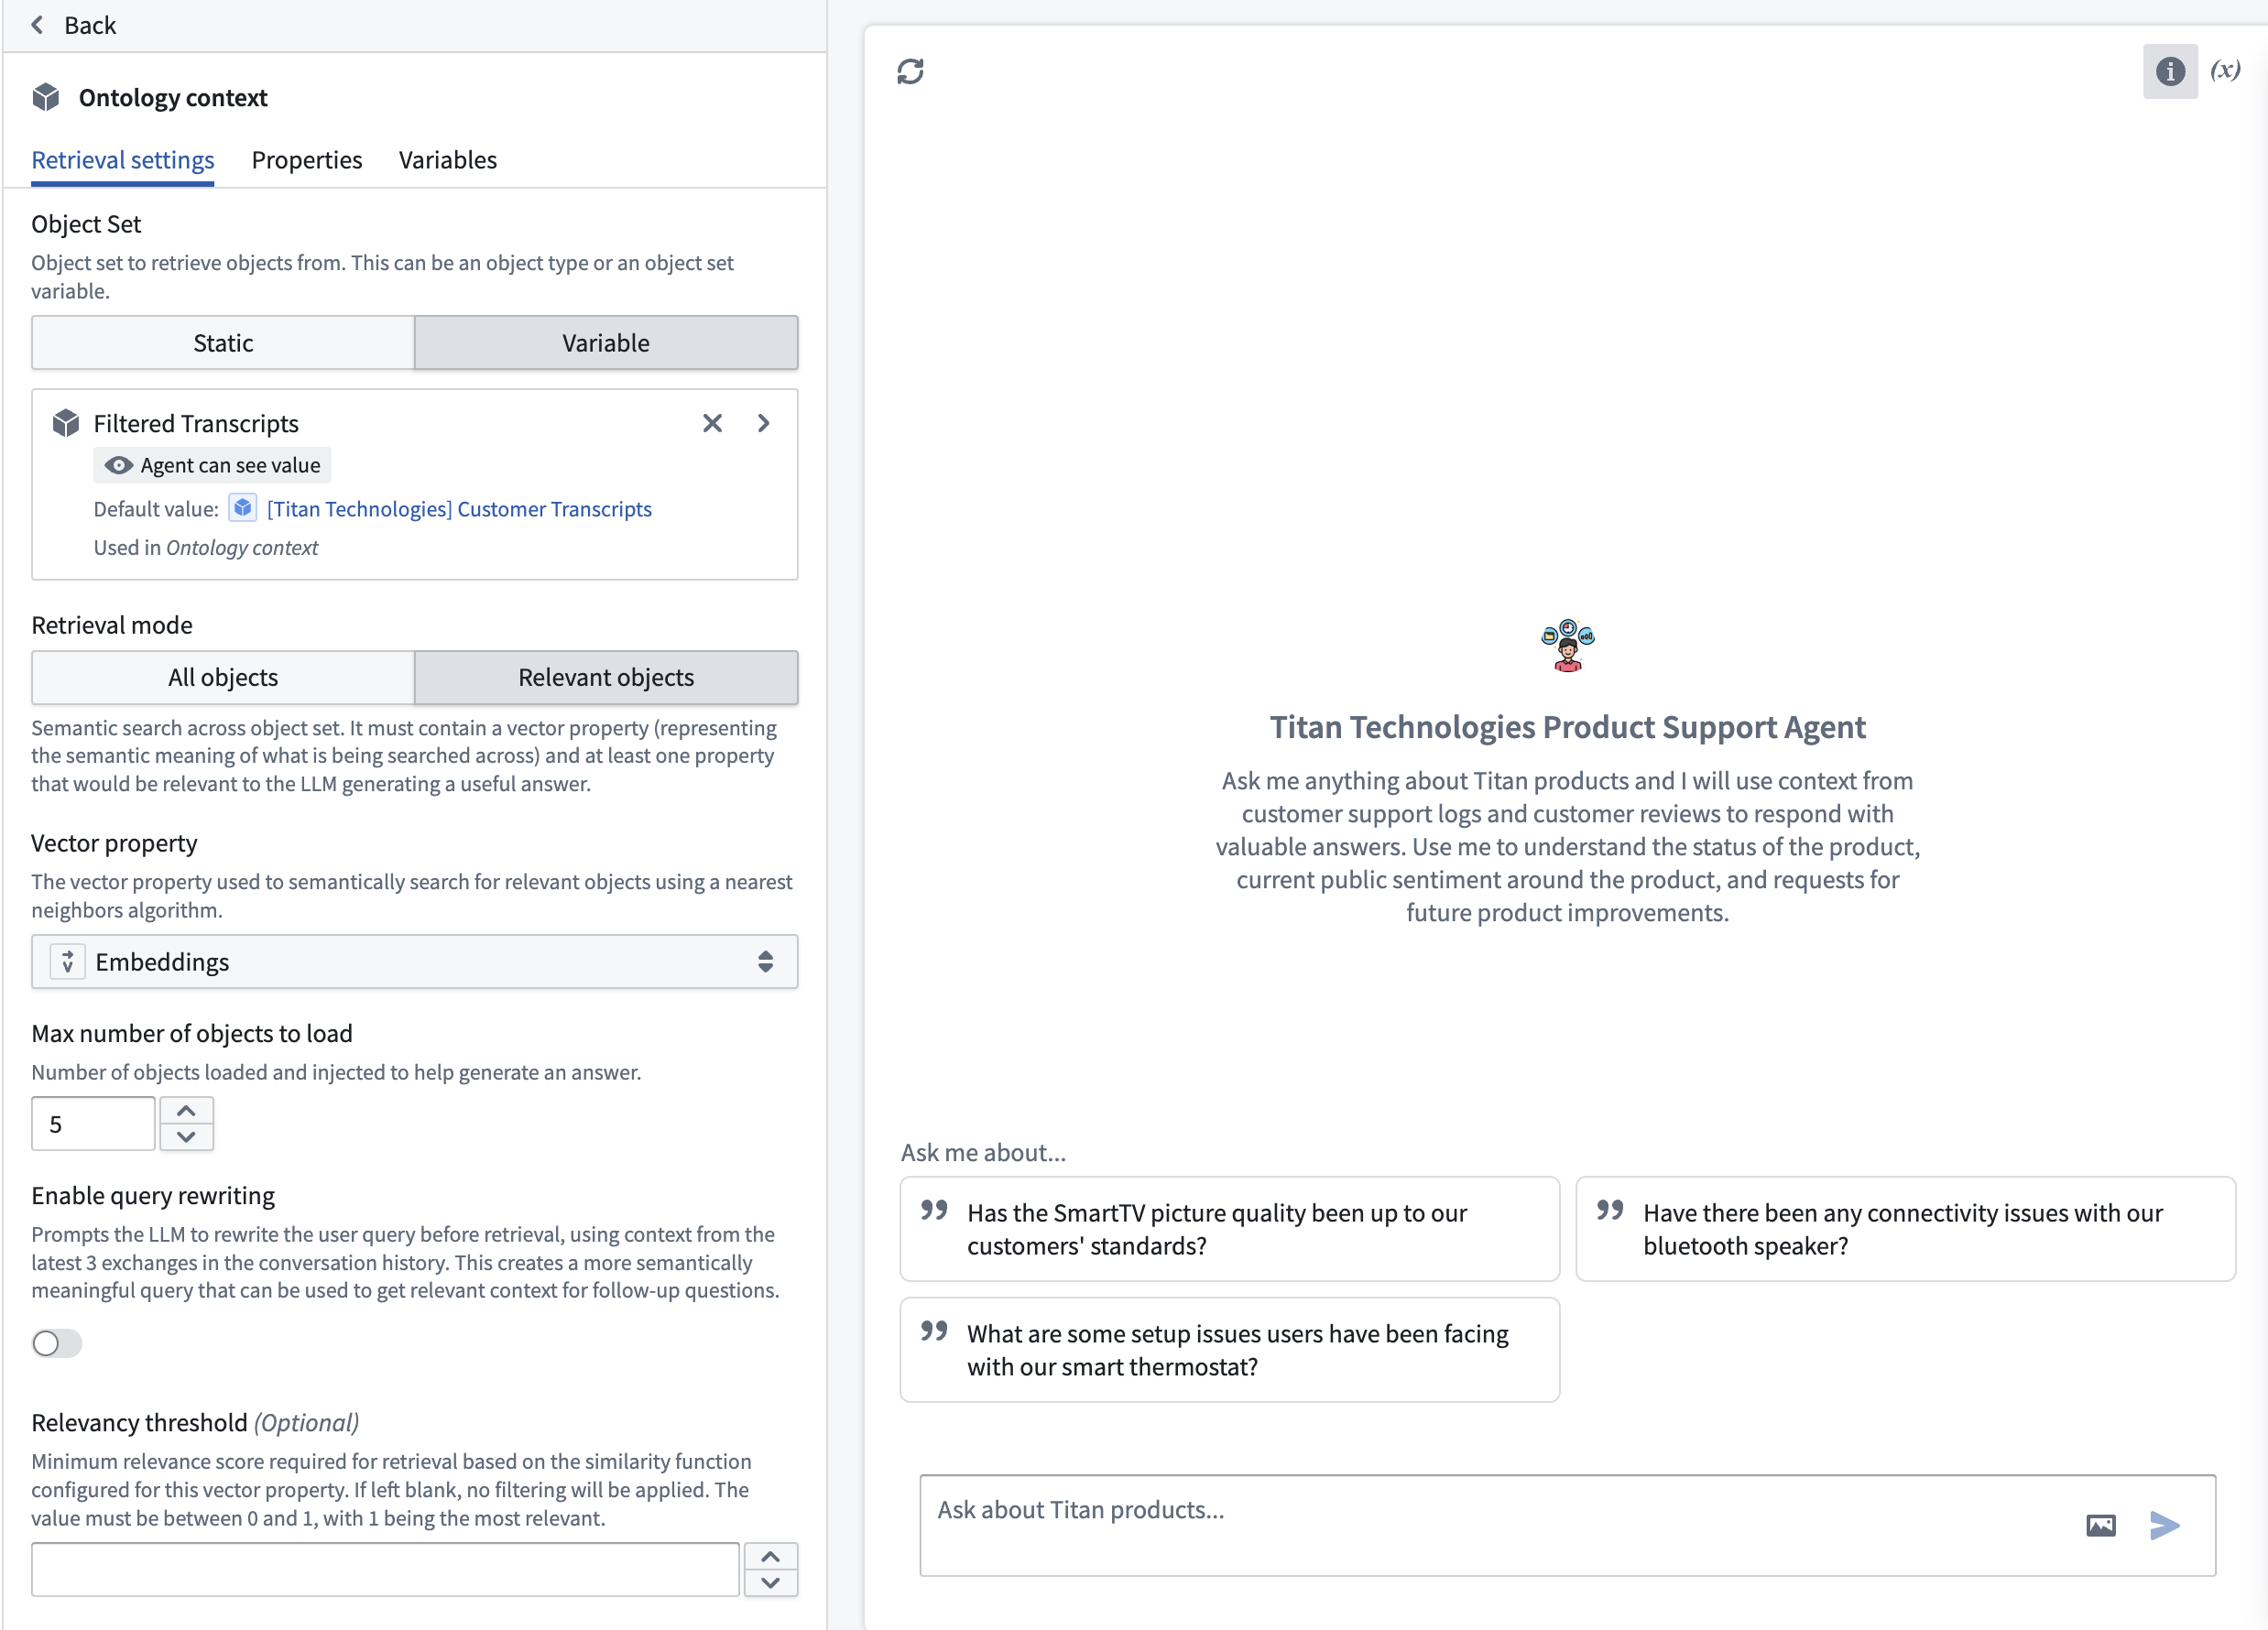
Task: Open the [Titan Technologies] Customer Transcripts link
Action: point(458,508)
